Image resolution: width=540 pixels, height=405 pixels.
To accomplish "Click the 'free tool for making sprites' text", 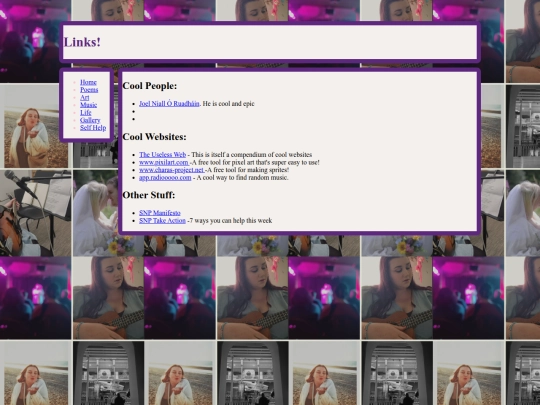I will coord(248,170).
